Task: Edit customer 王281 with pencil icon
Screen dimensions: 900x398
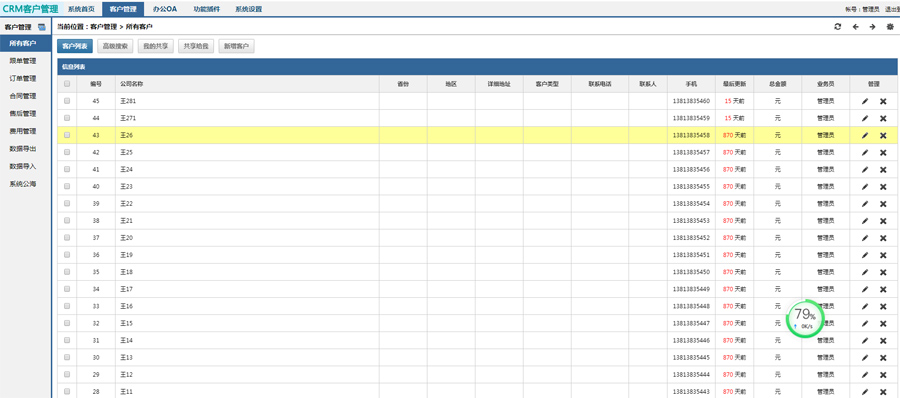Action: point(865,101)
